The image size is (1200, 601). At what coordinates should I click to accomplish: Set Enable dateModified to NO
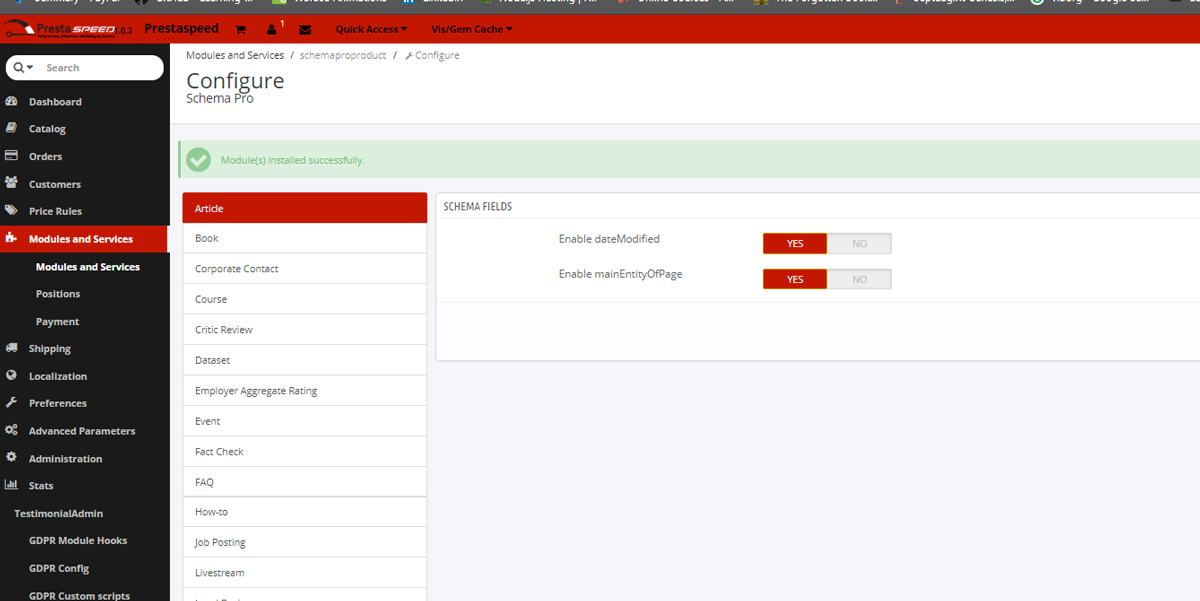859,243
